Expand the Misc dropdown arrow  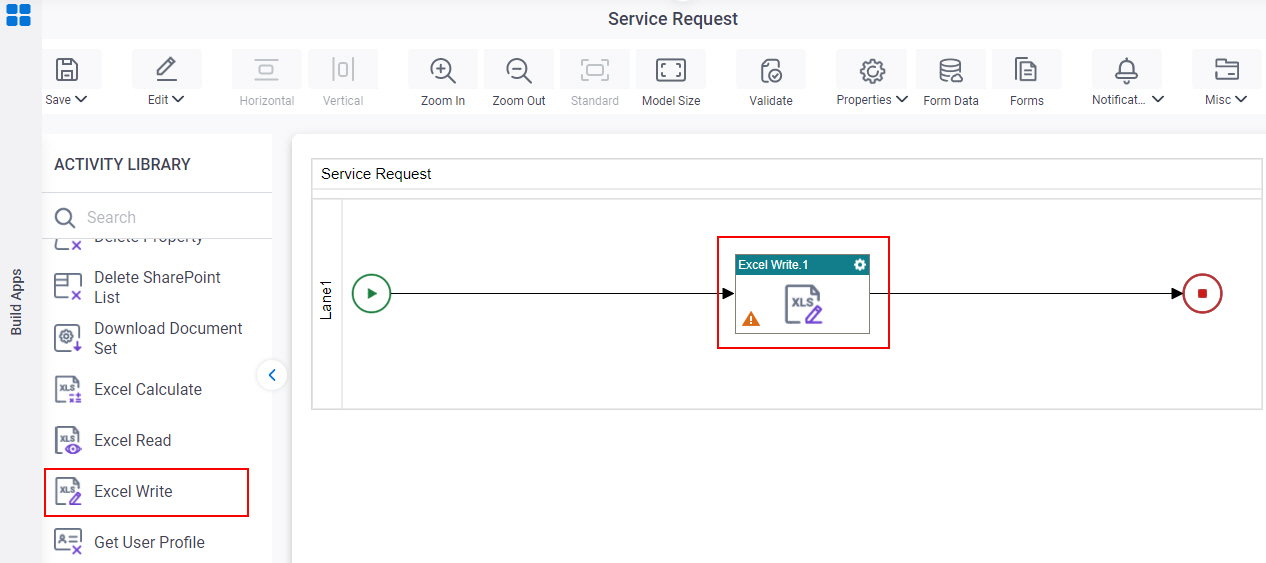(1241, 99)
